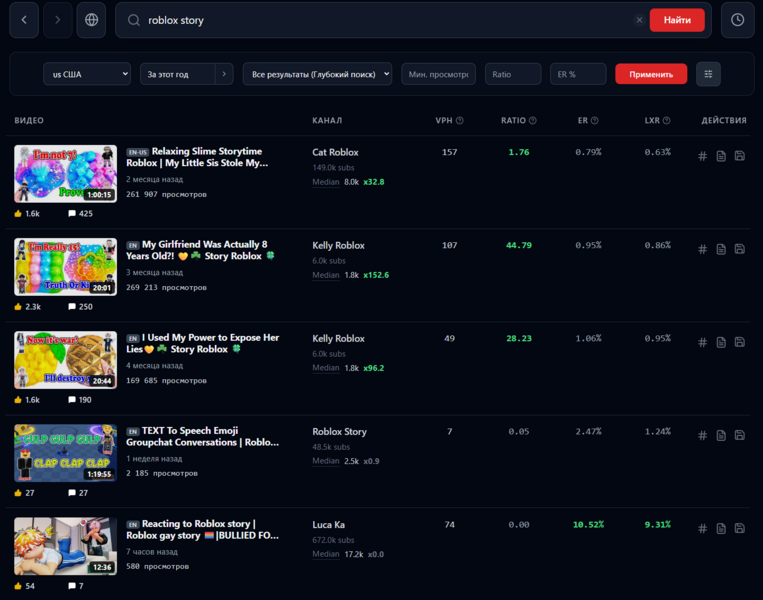763x600 pixels.
Task: Click save icon for Luca Ka video
Action: point(739,528)
